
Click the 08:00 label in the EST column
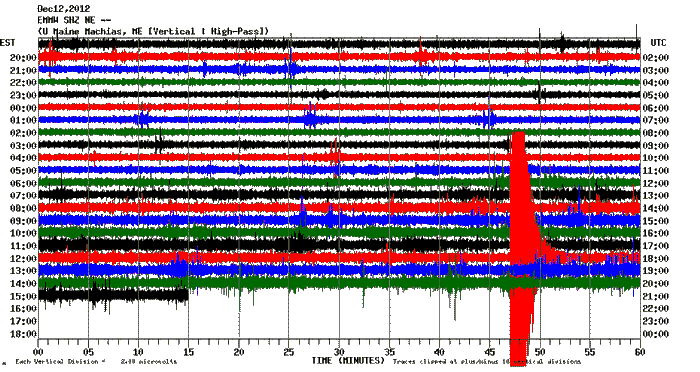23,208
